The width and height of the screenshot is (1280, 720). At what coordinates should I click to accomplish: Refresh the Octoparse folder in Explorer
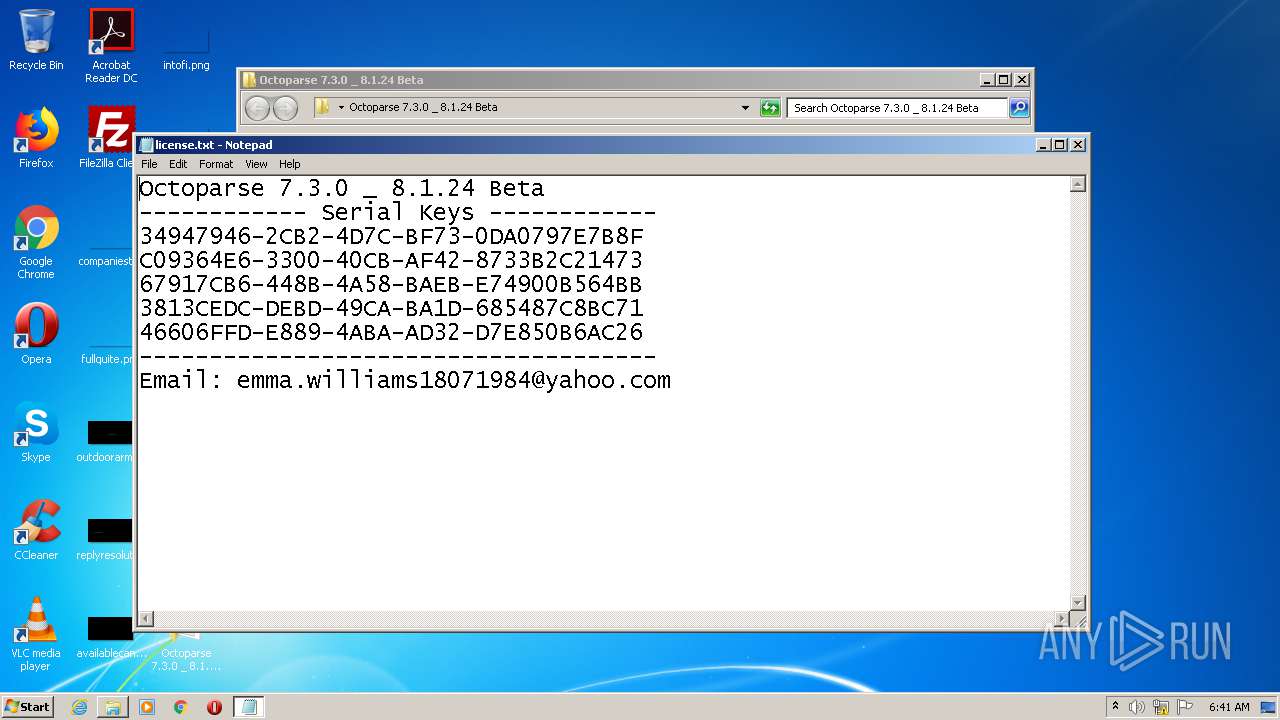pyautogui.click(x=770, y=108)
